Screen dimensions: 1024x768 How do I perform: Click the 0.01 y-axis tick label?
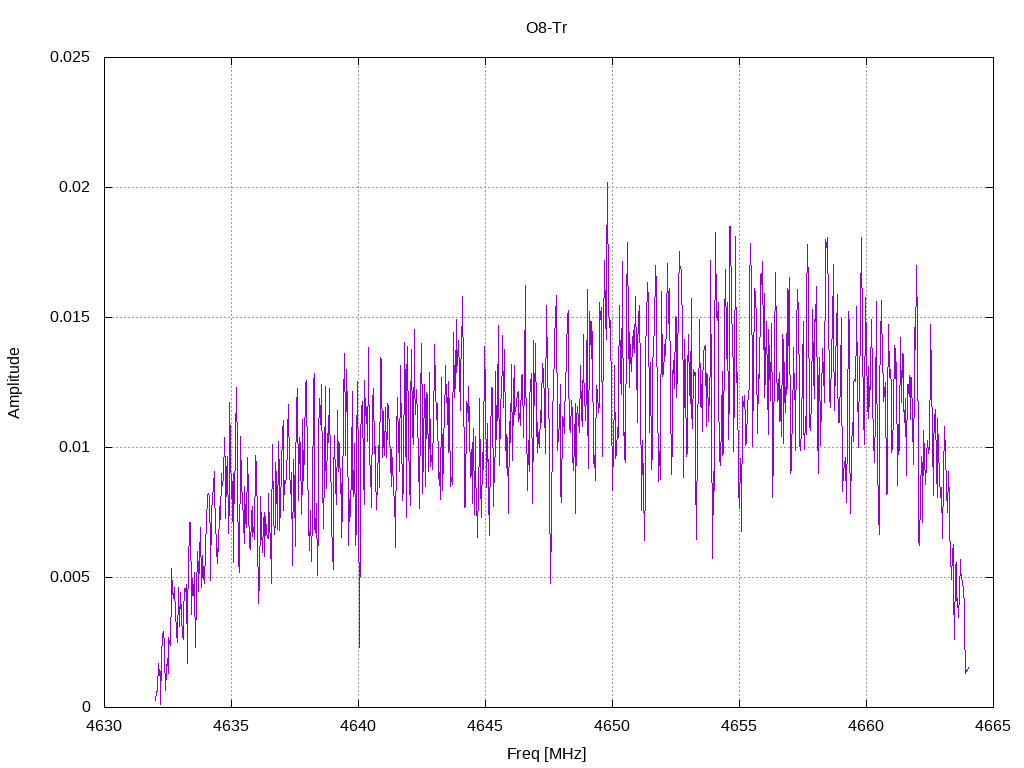(74, 447)
